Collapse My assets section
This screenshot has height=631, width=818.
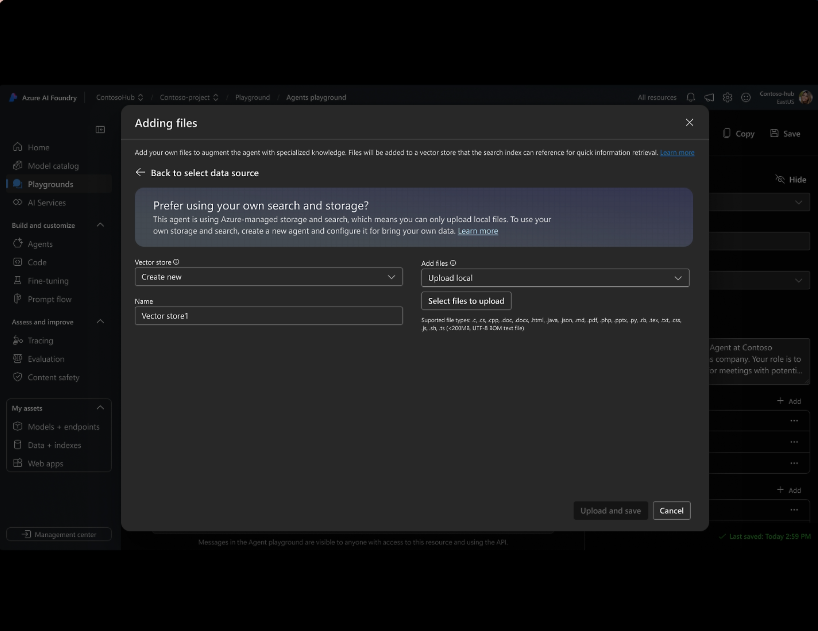pyautogui.click(x=101, y=408)
